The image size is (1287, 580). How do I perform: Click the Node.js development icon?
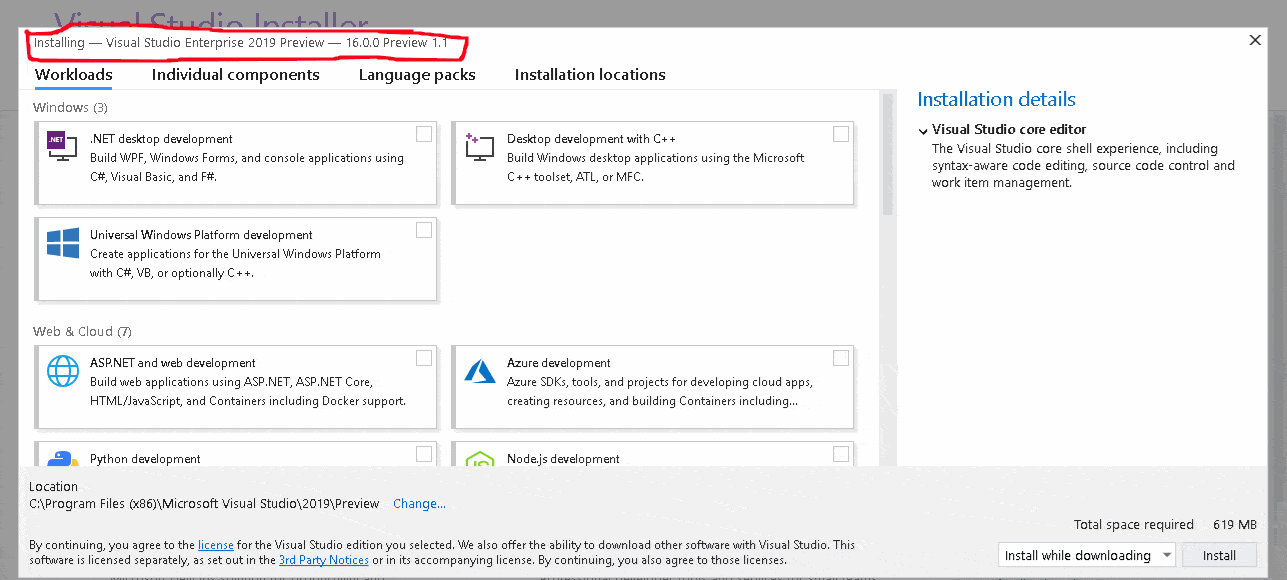480,460
